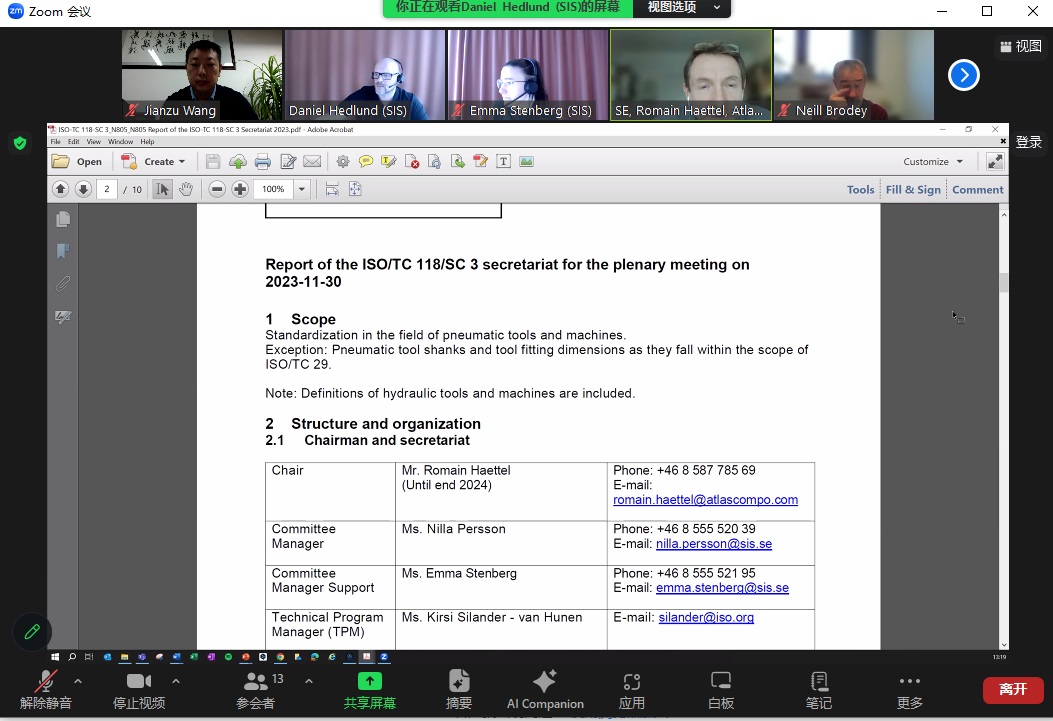The height and width of the screenshot is (721, 1053).
Task: Toggle the 参会者 participants panel
Action: coord(258,689)
